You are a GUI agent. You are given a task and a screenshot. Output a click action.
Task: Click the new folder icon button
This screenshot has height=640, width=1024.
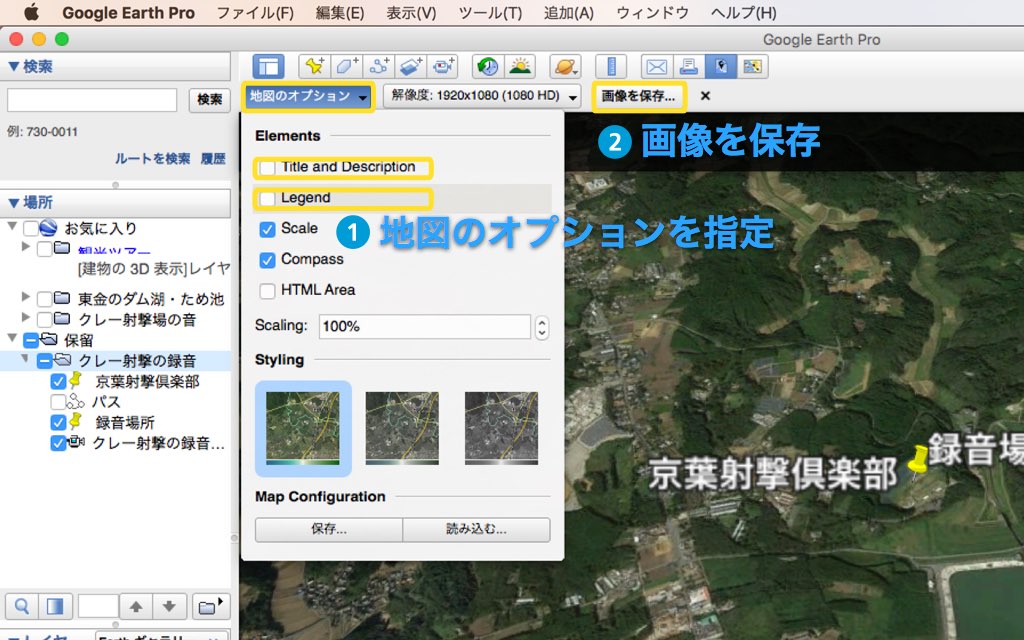pyautogui.click(x=210, y=607)
